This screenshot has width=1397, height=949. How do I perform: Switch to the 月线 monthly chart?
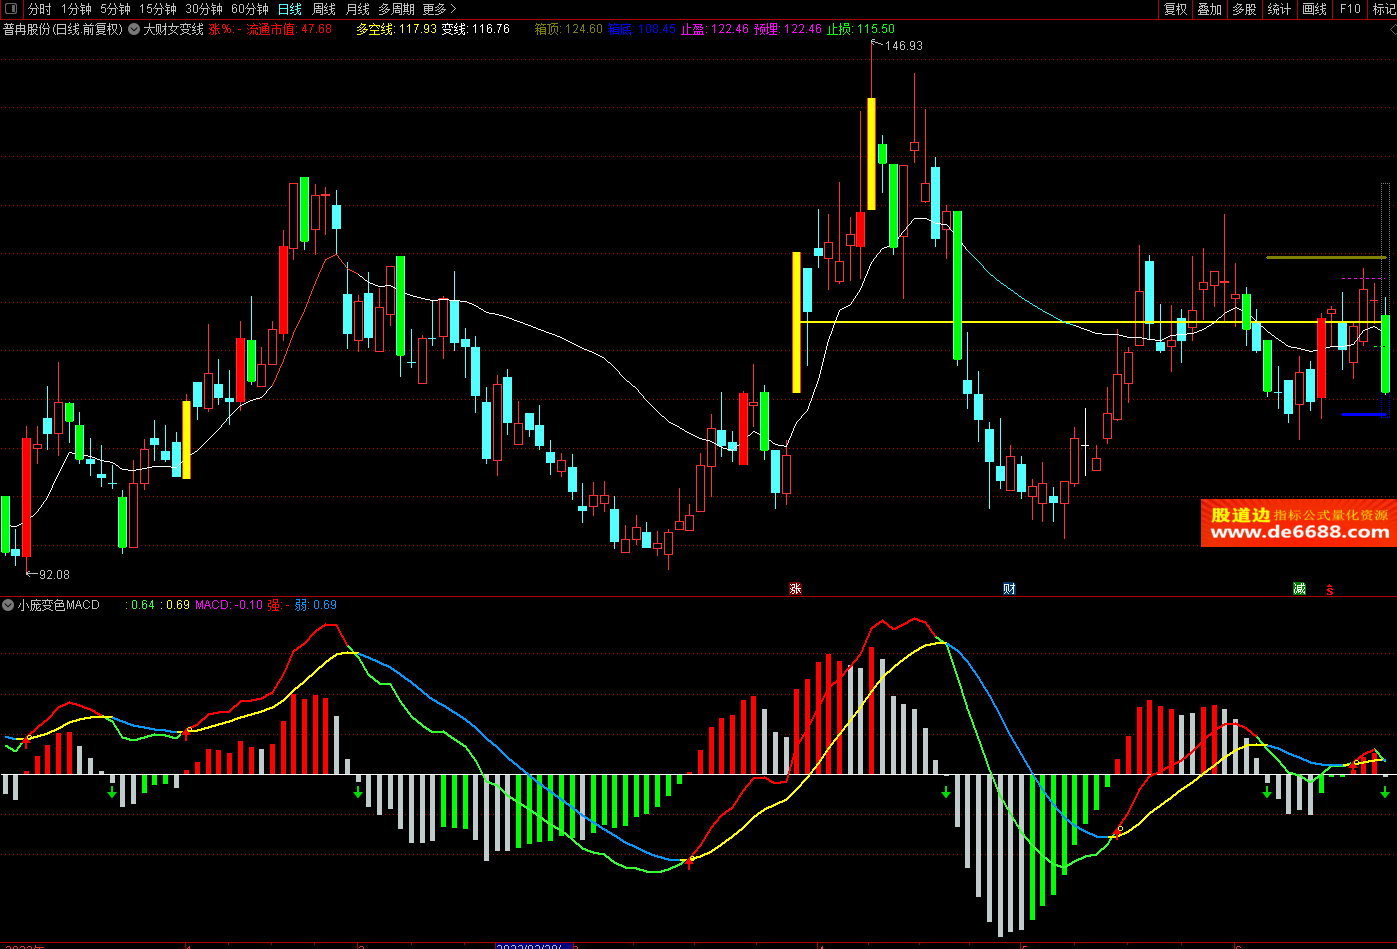click(358, 9)
